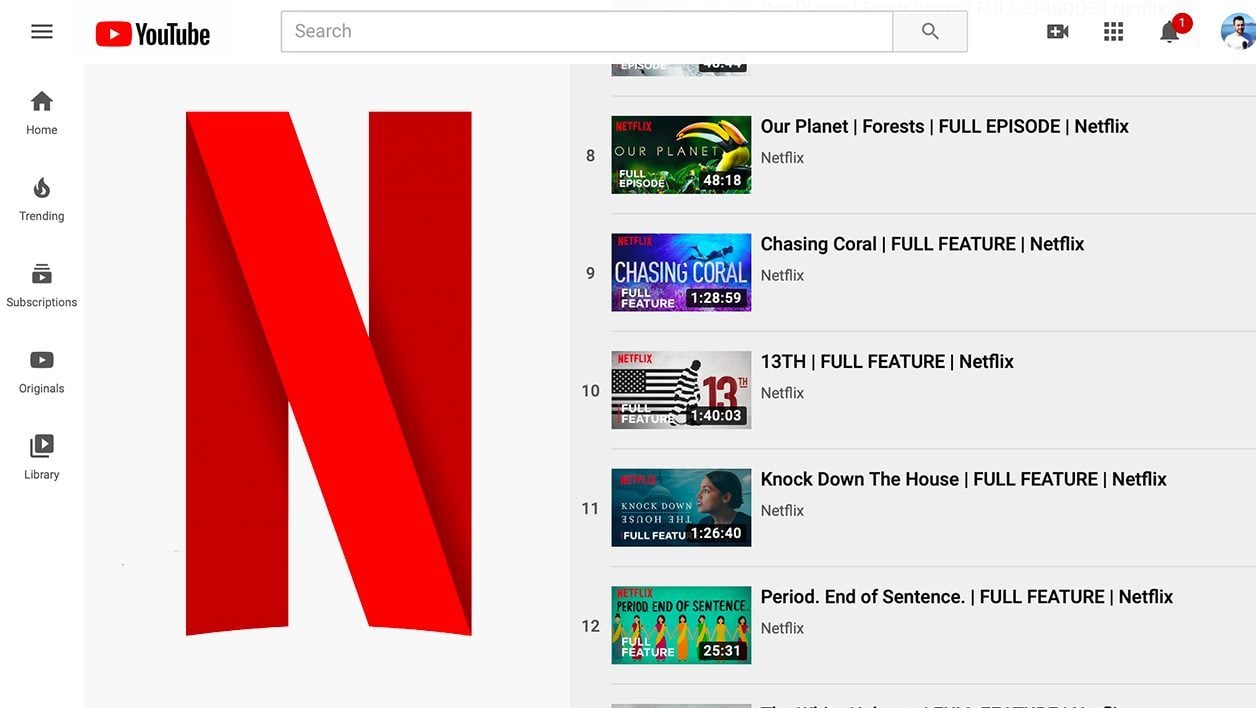Click playlist index number 9

[590, 273]
